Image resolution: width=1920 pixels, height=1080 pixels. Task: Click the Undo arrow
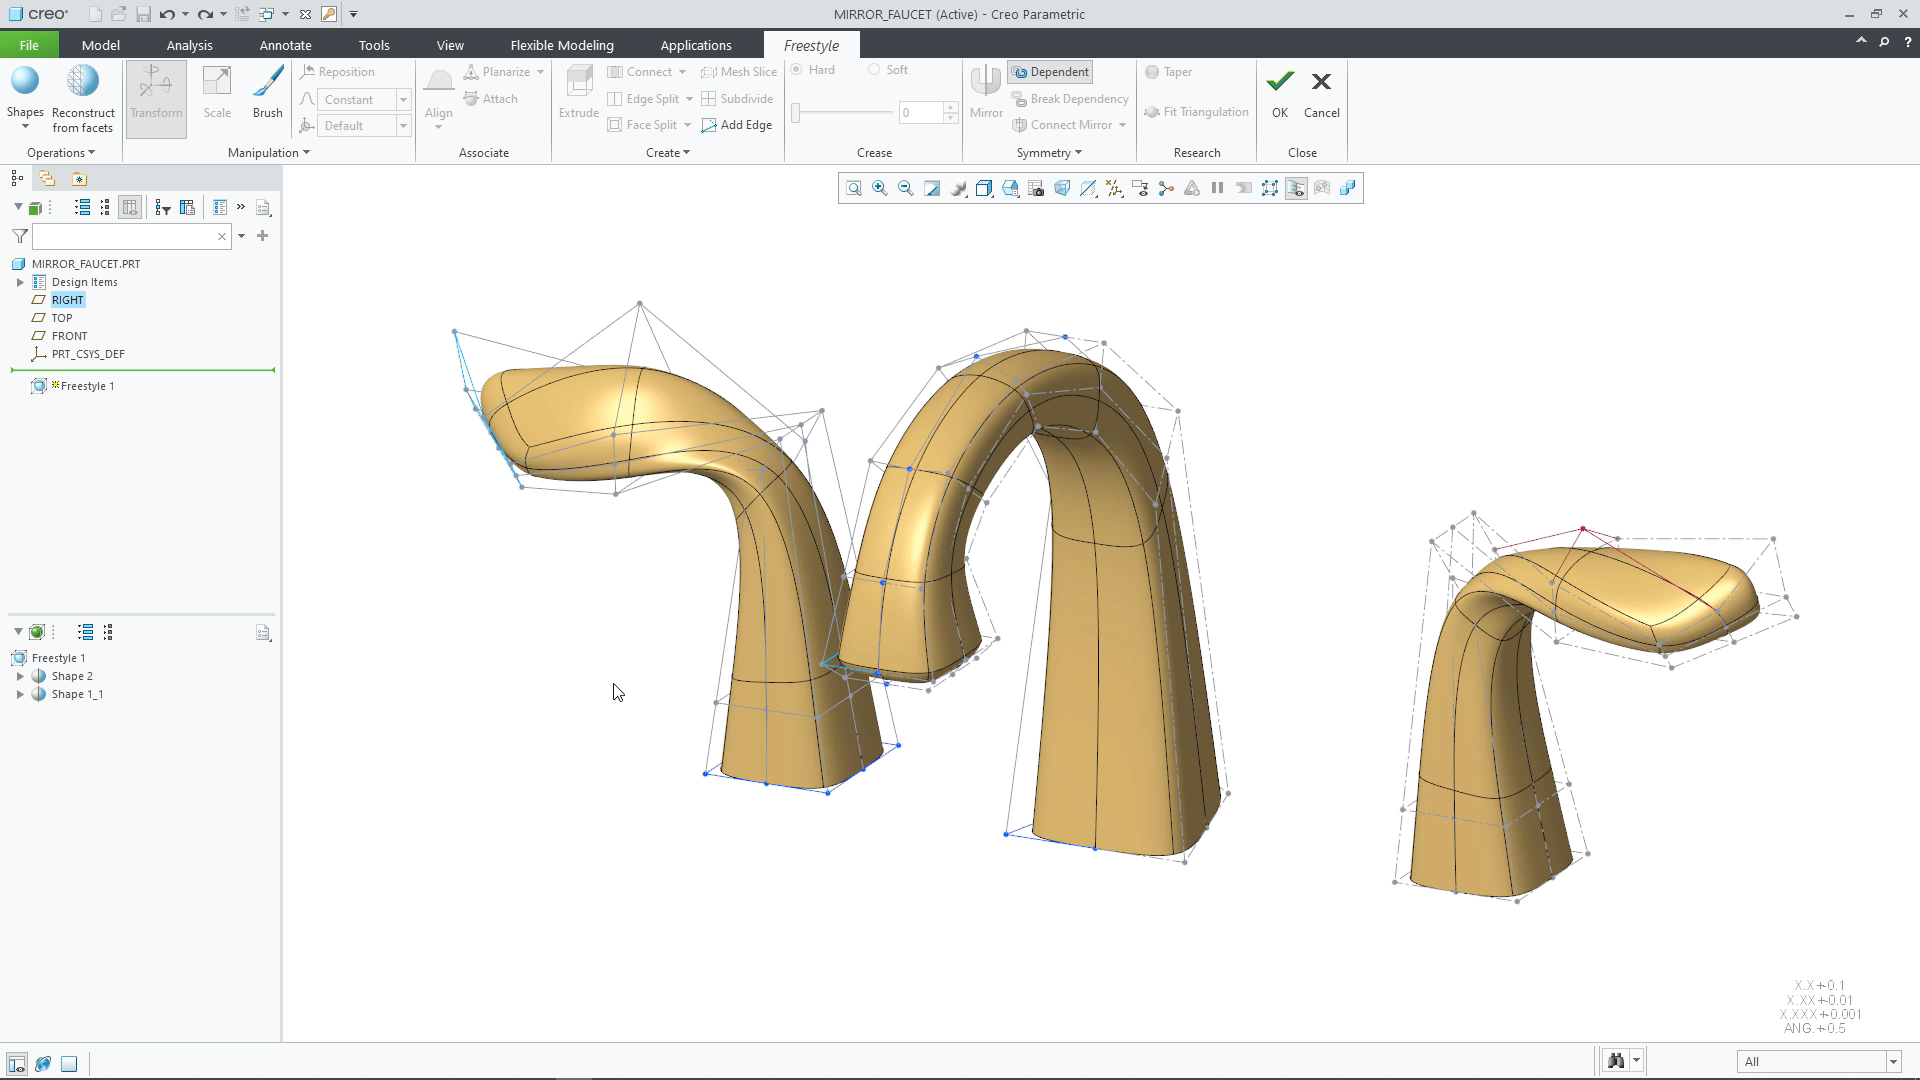click(167, 14)
